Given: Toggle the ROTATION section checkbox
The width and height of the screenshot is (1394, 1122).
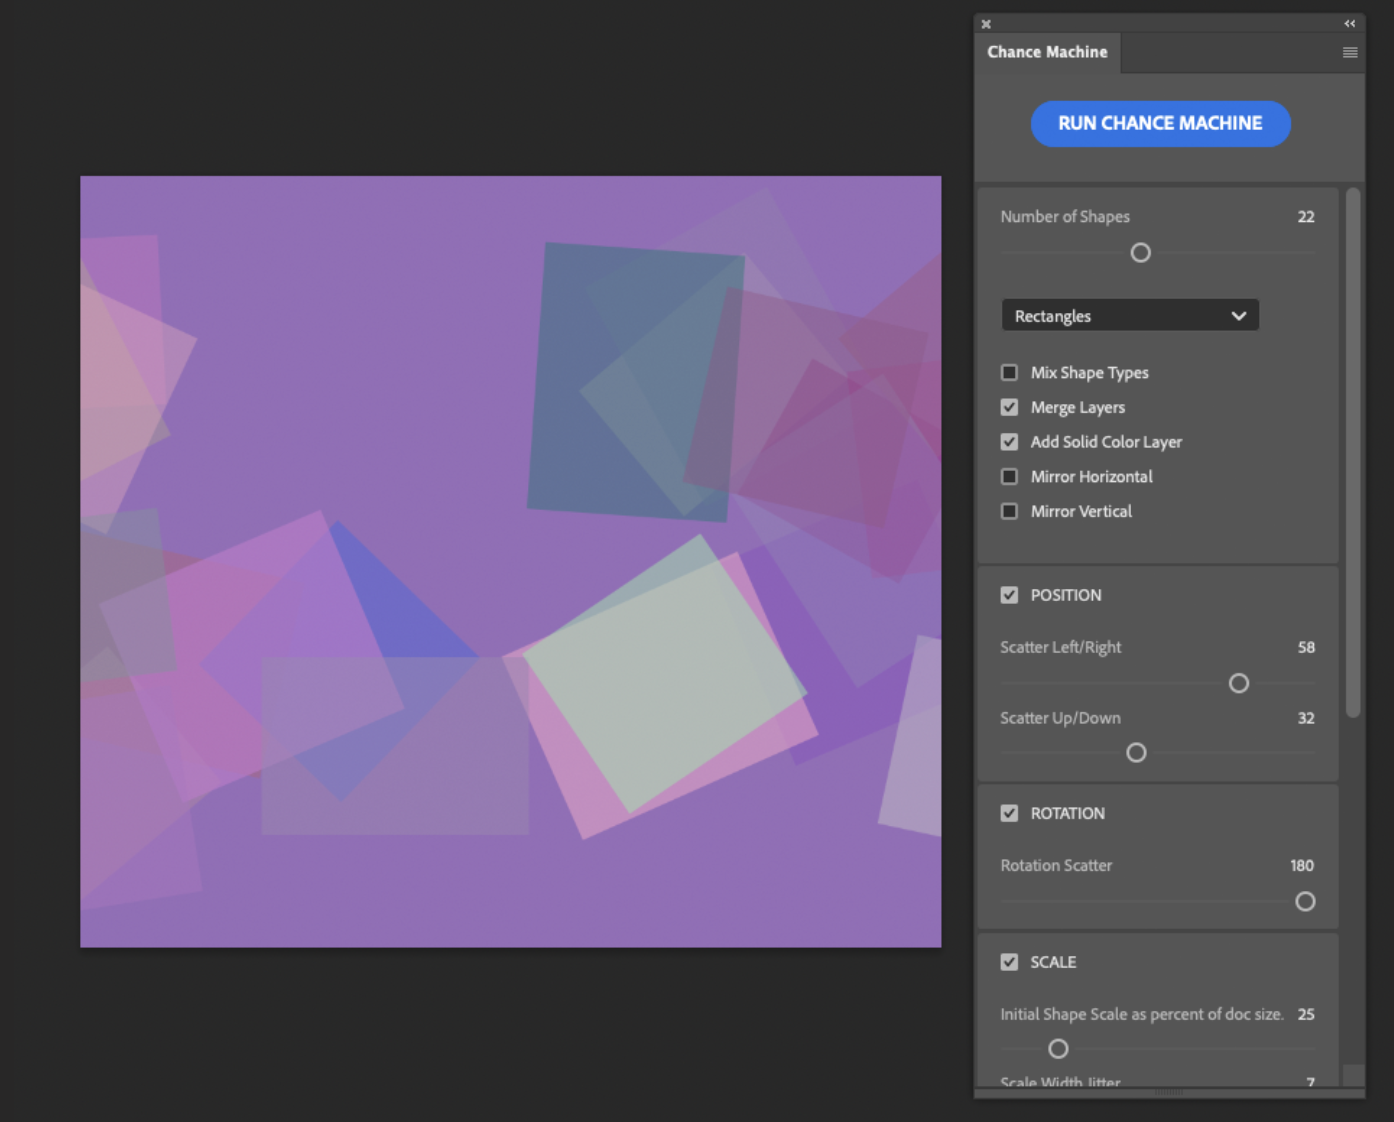Looking at the screenshot, I should 1010,813.
